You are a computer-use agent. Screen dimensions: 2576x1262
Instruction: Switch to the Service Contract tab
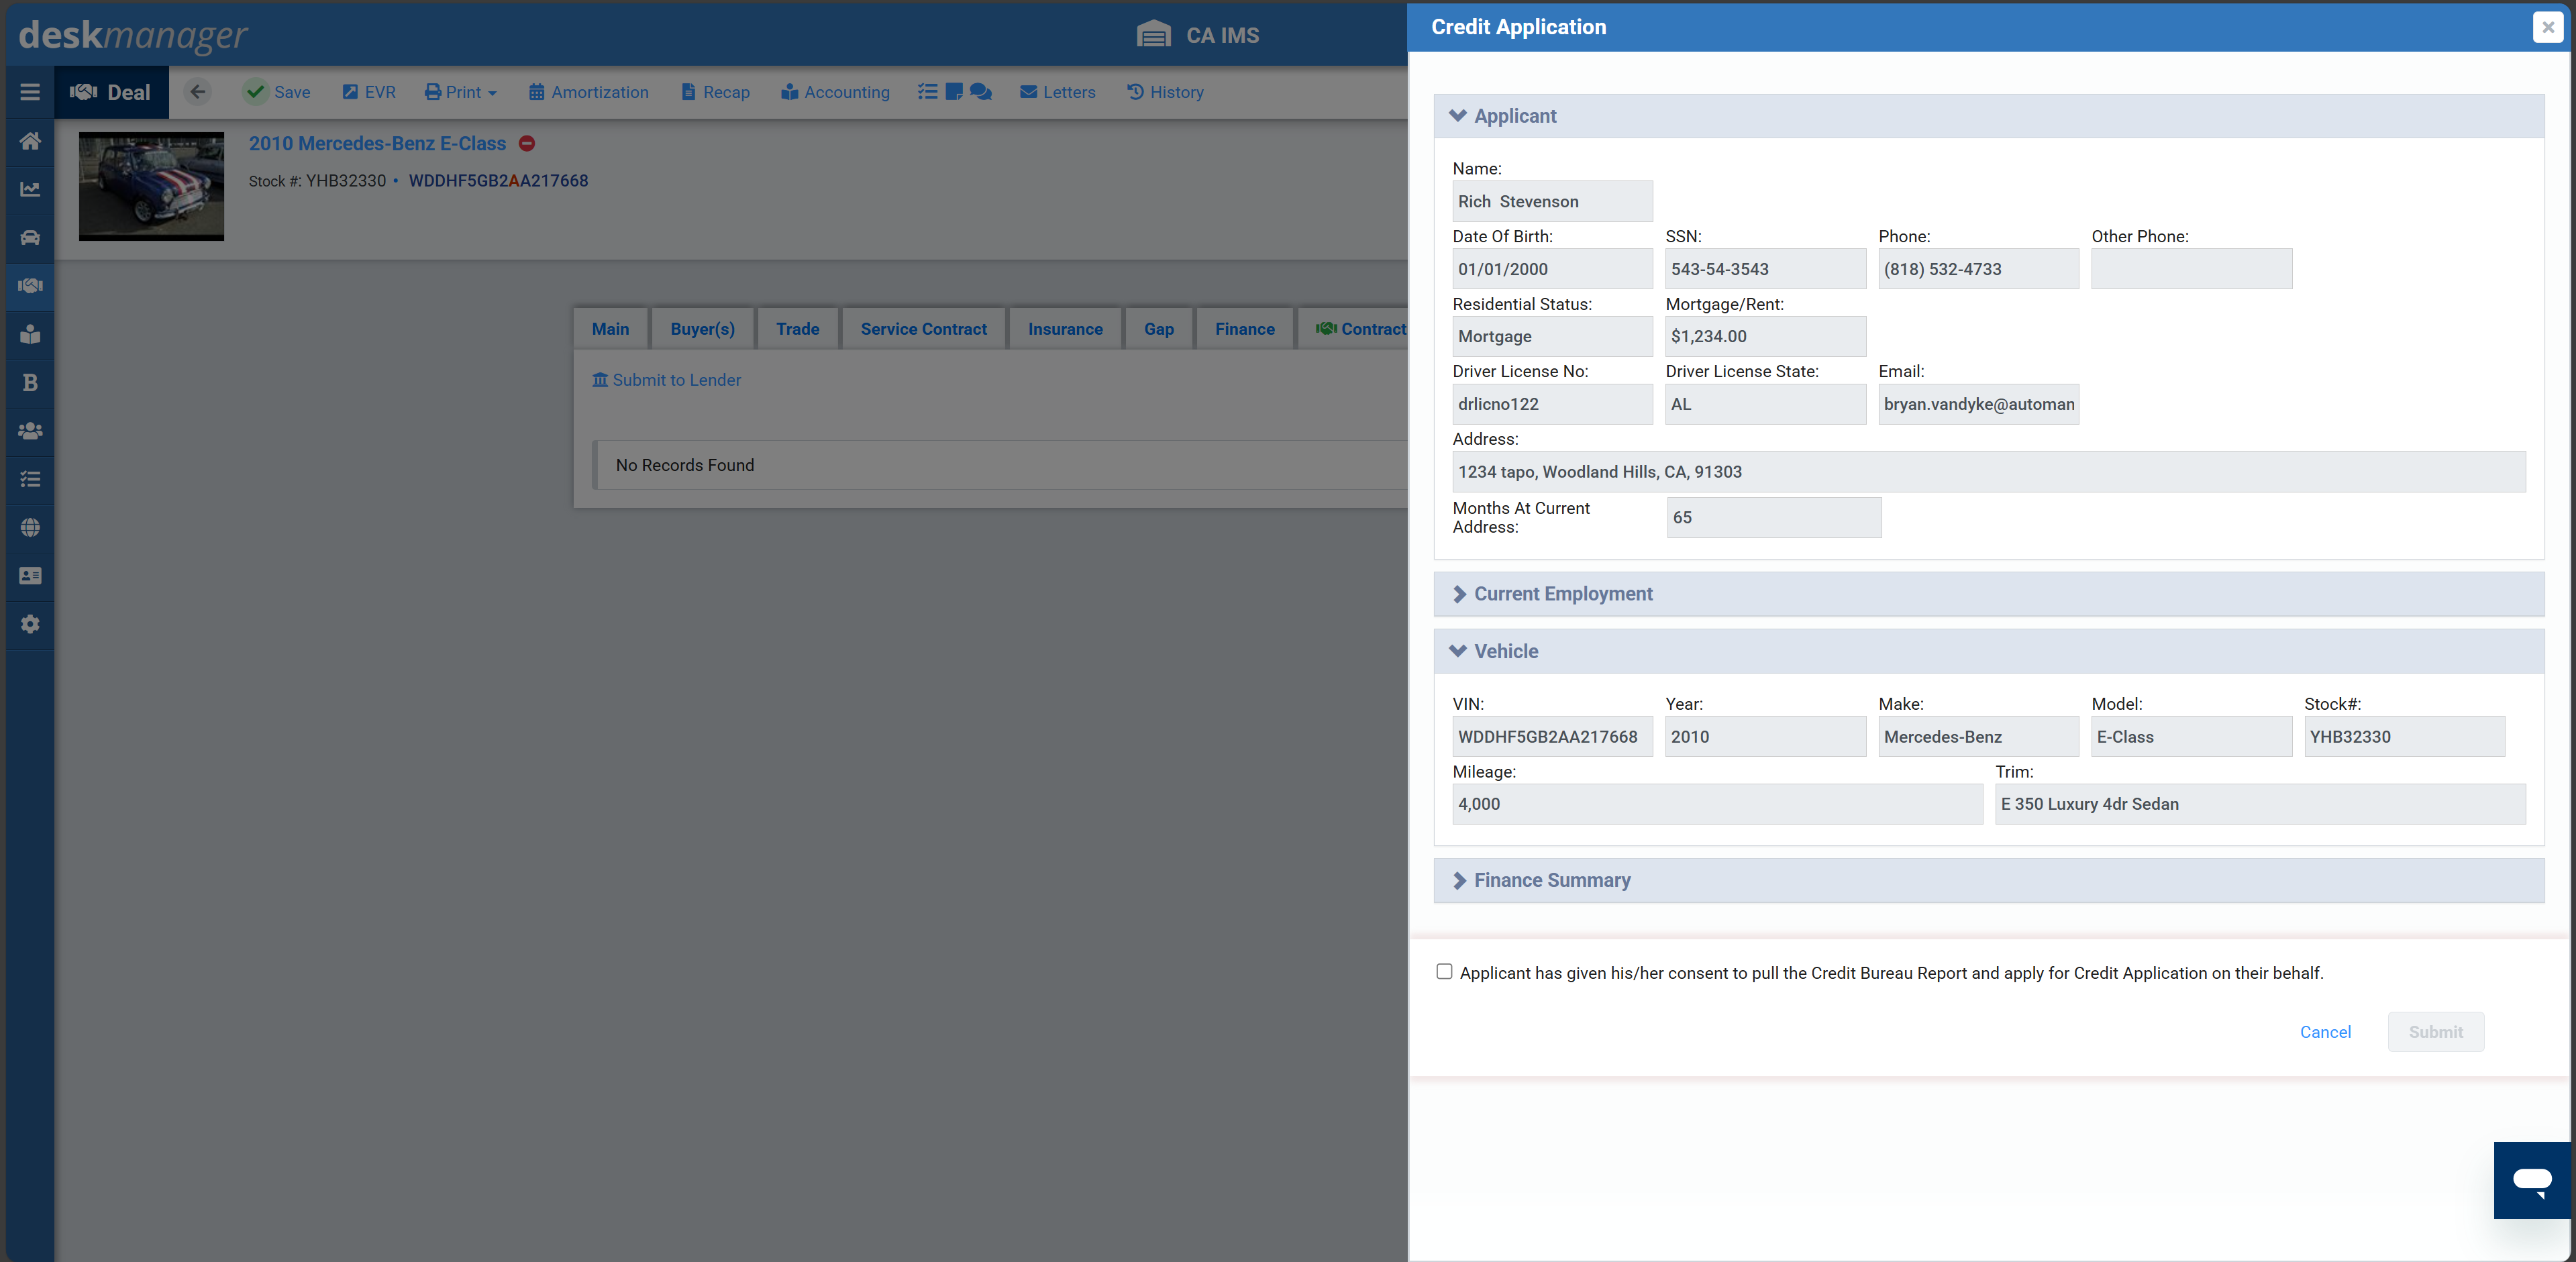923,329
